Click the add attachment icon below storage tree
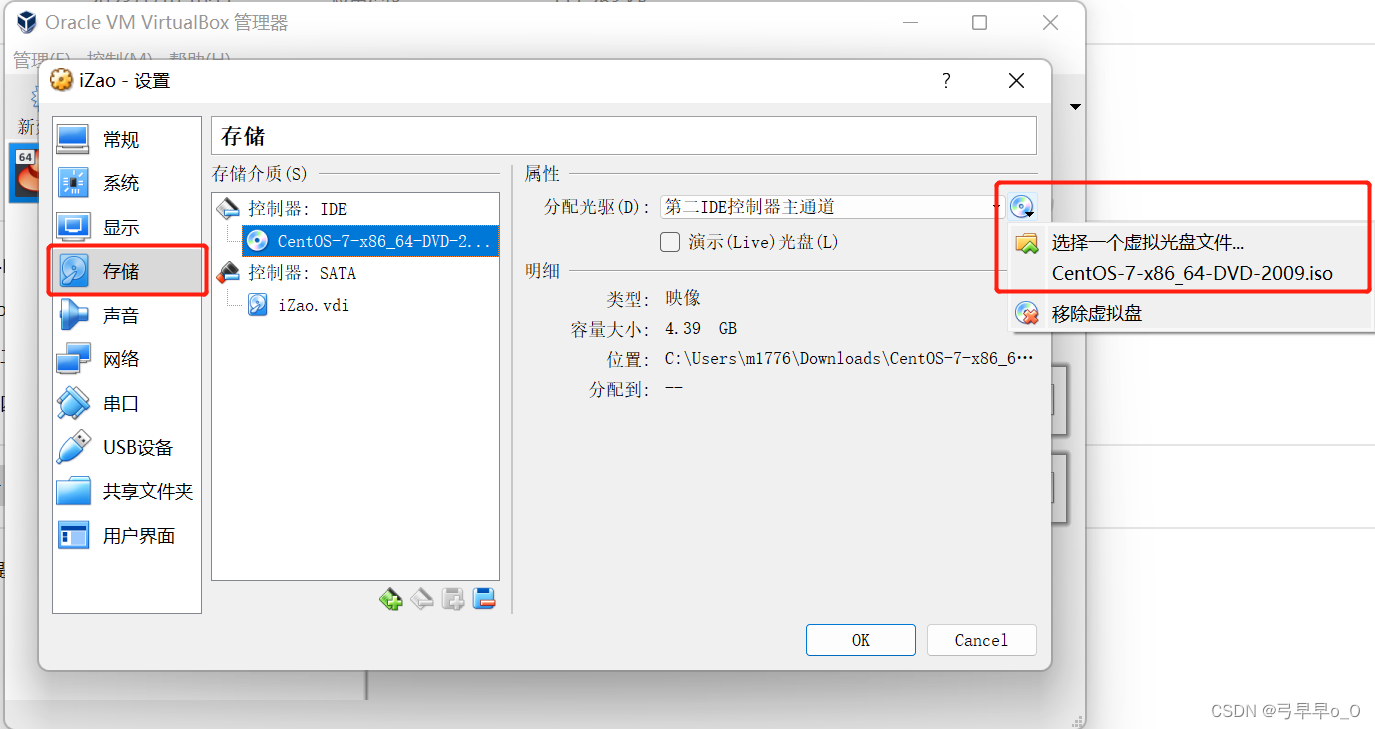Screen dimensions: 1375x729 point(453,599)
